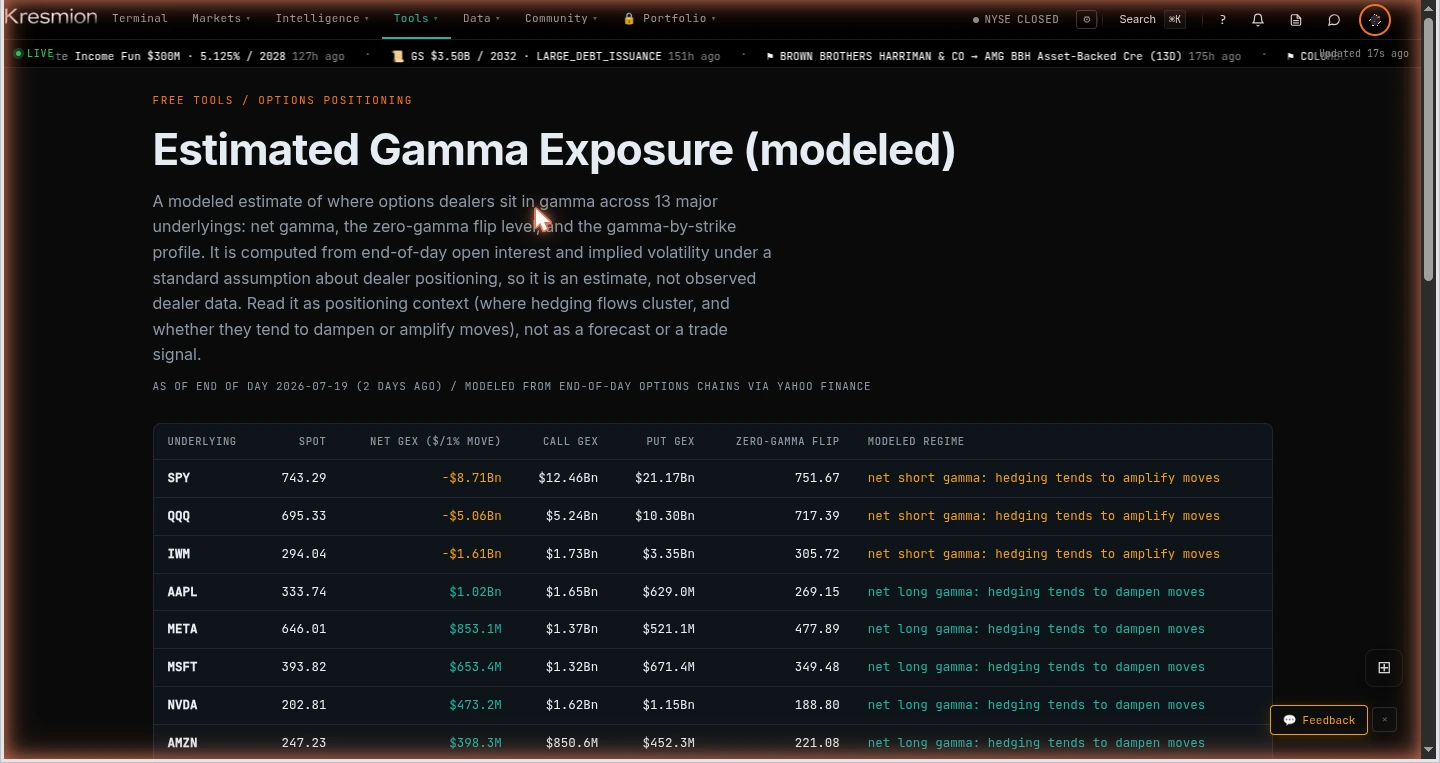Open the document icon in top bar
1440x763 pixels.
tap(1296, 19)
